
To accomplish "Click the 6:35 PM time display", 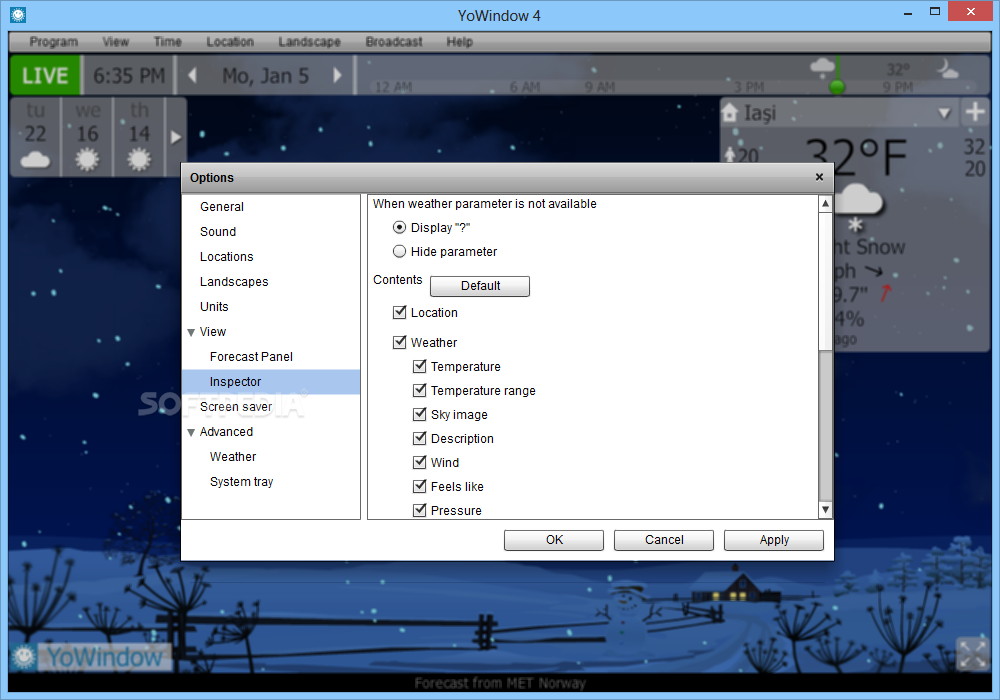I will (x=129, y=76).
